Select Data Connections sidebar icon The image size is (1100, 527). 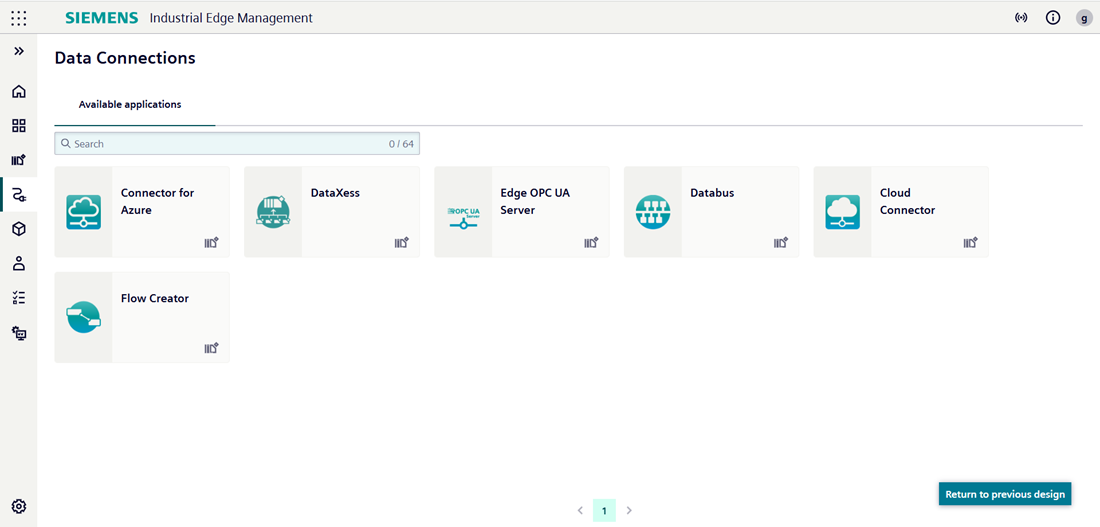click(19, 195)
